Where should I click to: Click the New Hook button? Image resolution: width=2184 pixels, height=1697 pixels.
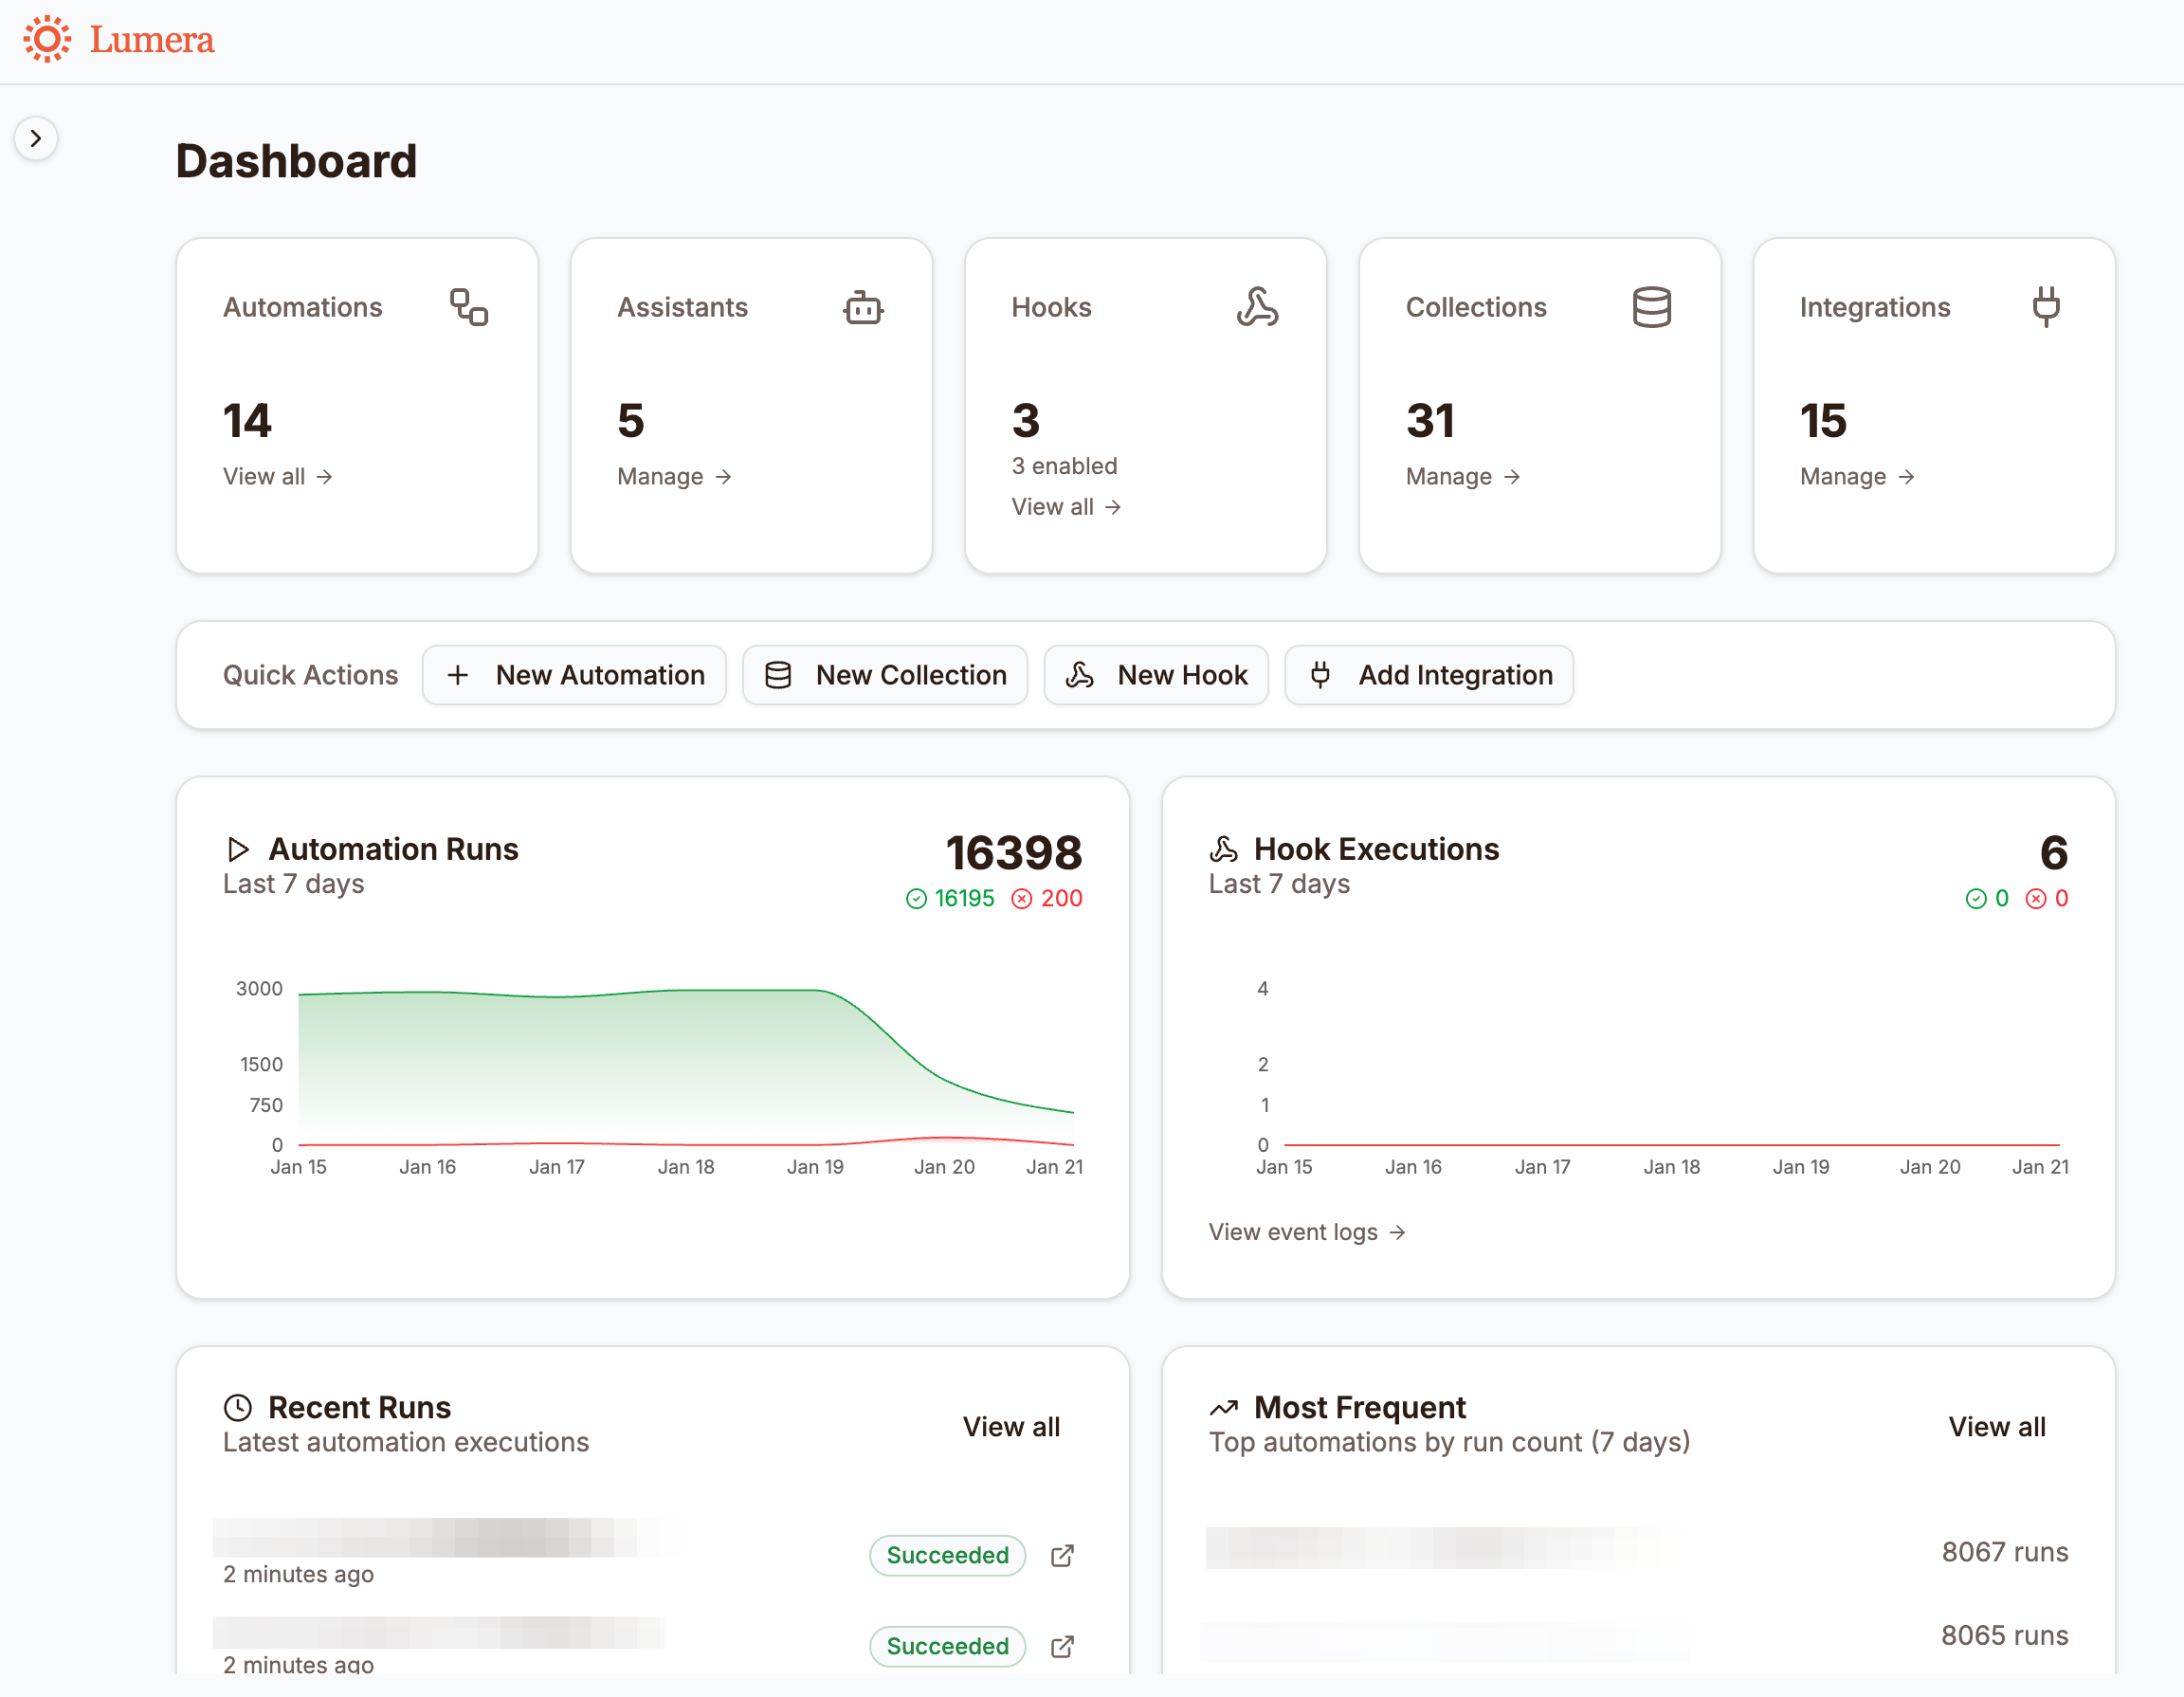coord(1156,675)
